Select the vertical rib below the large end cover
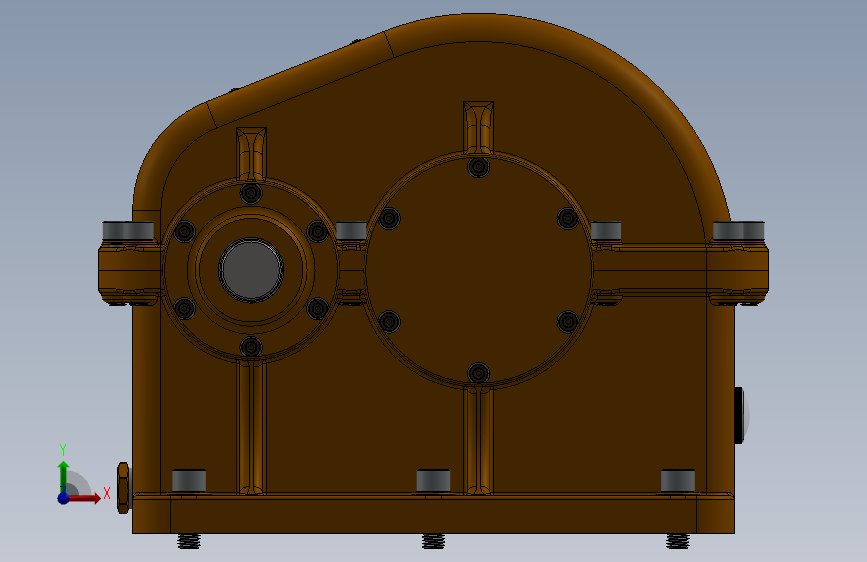This screenshot has height=562, width=867. point(478,440)
